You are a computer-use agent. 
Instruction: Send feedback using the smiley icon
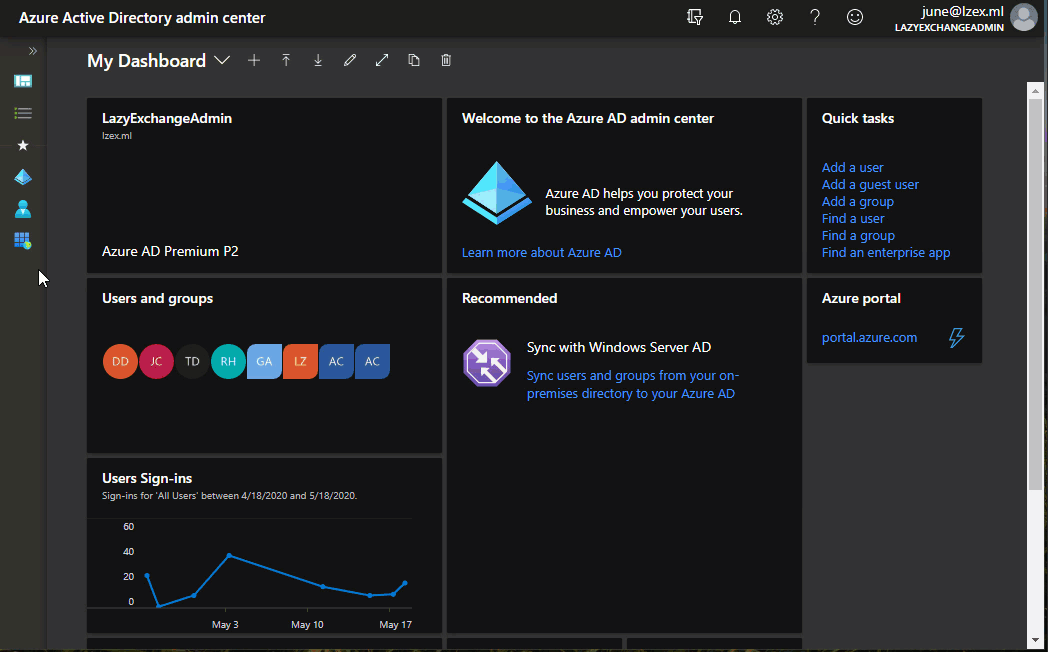(855, 17)
